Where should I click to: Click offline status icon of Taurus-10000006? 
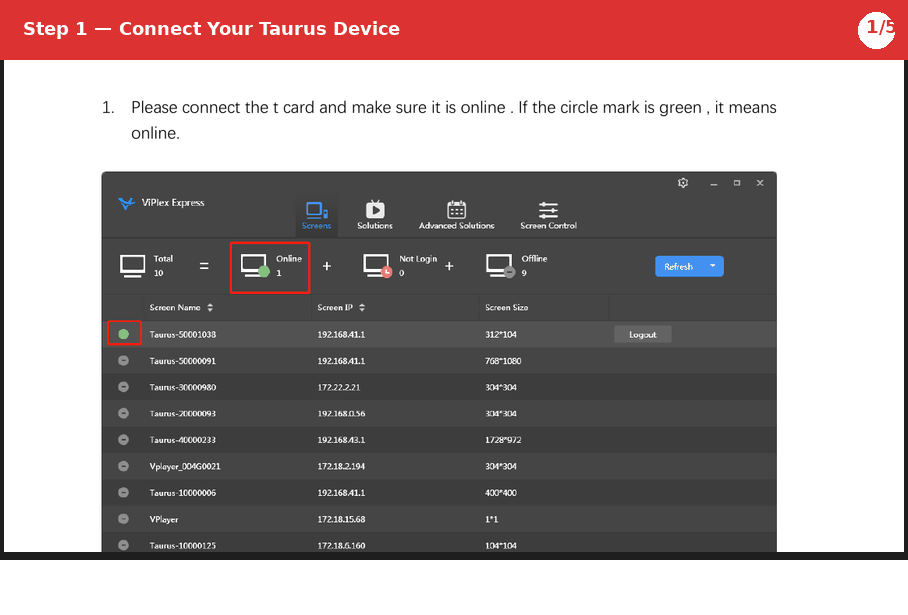(123, 492)
